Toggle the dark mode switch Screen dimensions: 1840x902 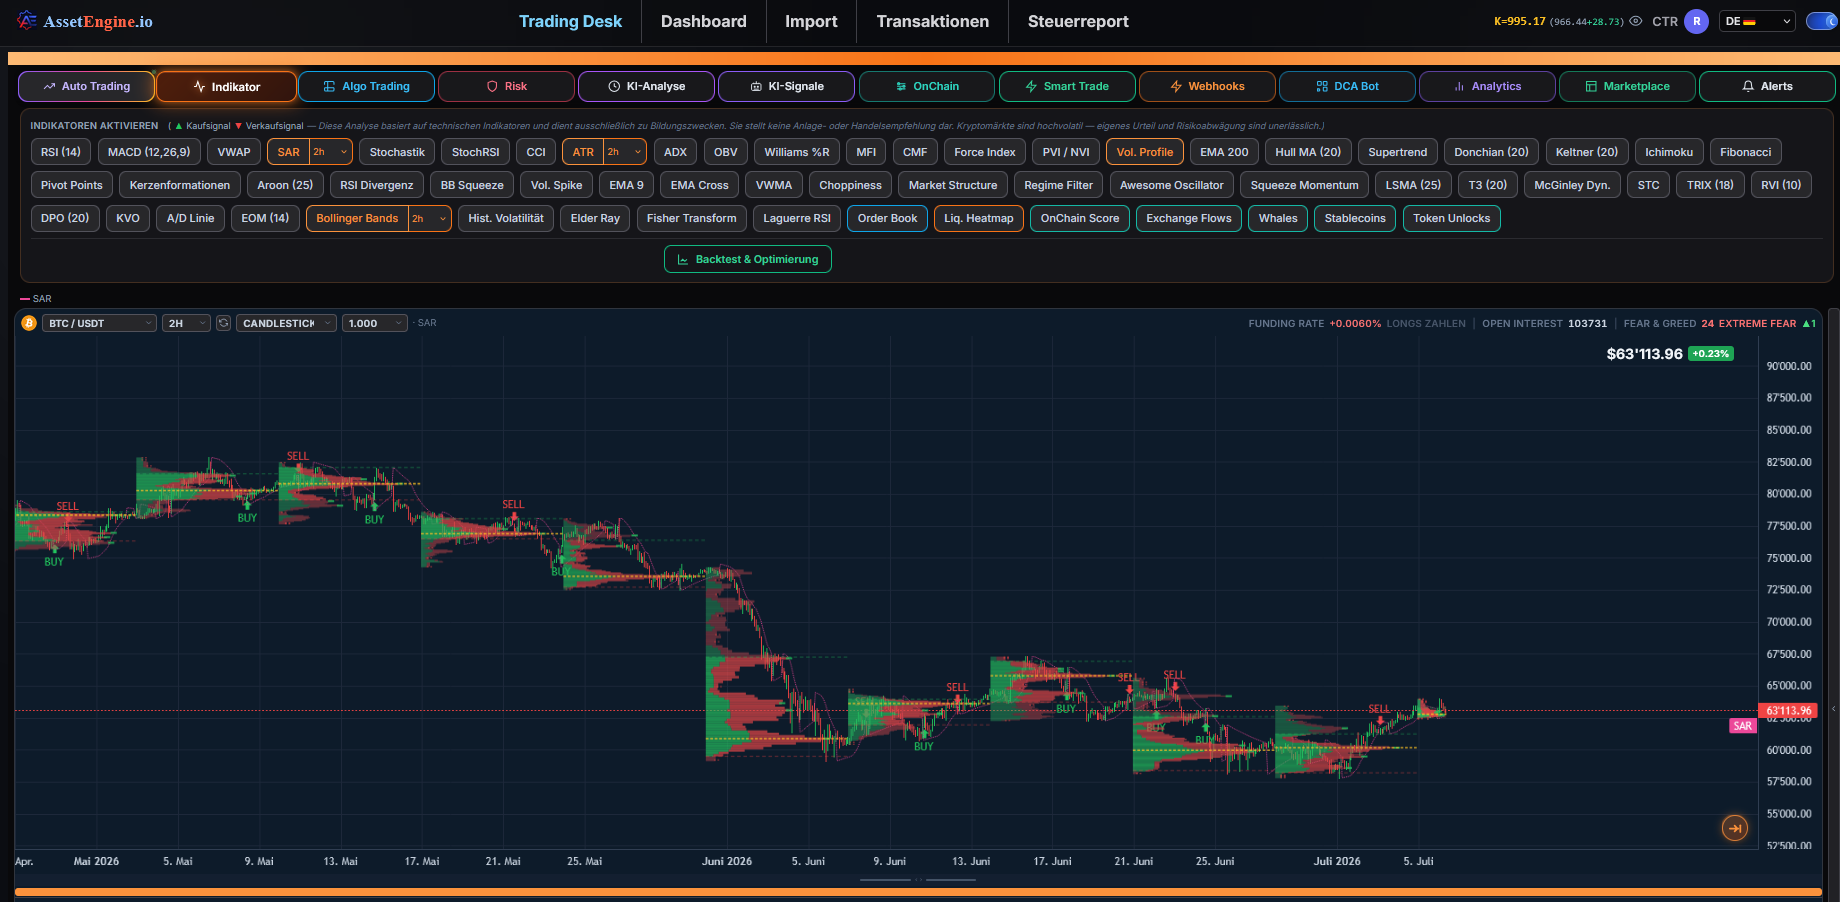tap(1821, 21)
